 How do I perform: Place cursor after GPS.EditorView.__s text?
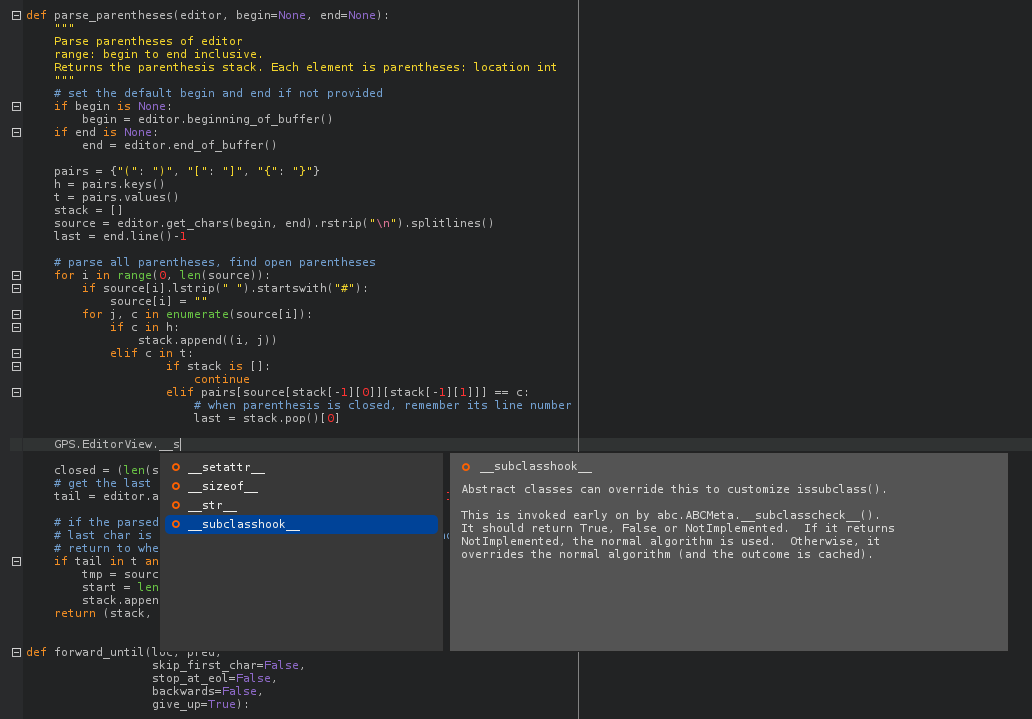coord(181,444)
